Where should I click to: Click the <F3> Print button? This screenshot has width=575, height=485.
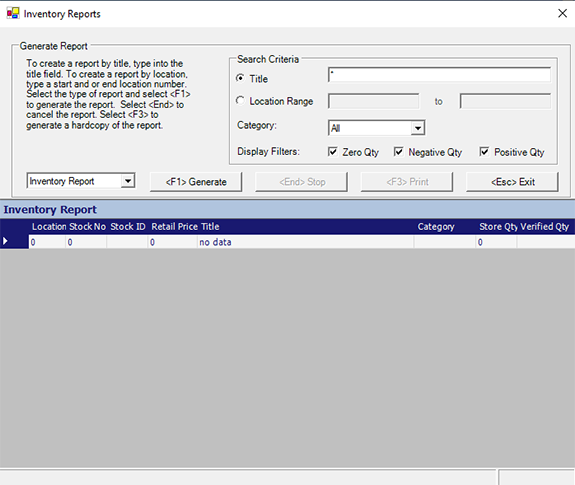(407, 182)
